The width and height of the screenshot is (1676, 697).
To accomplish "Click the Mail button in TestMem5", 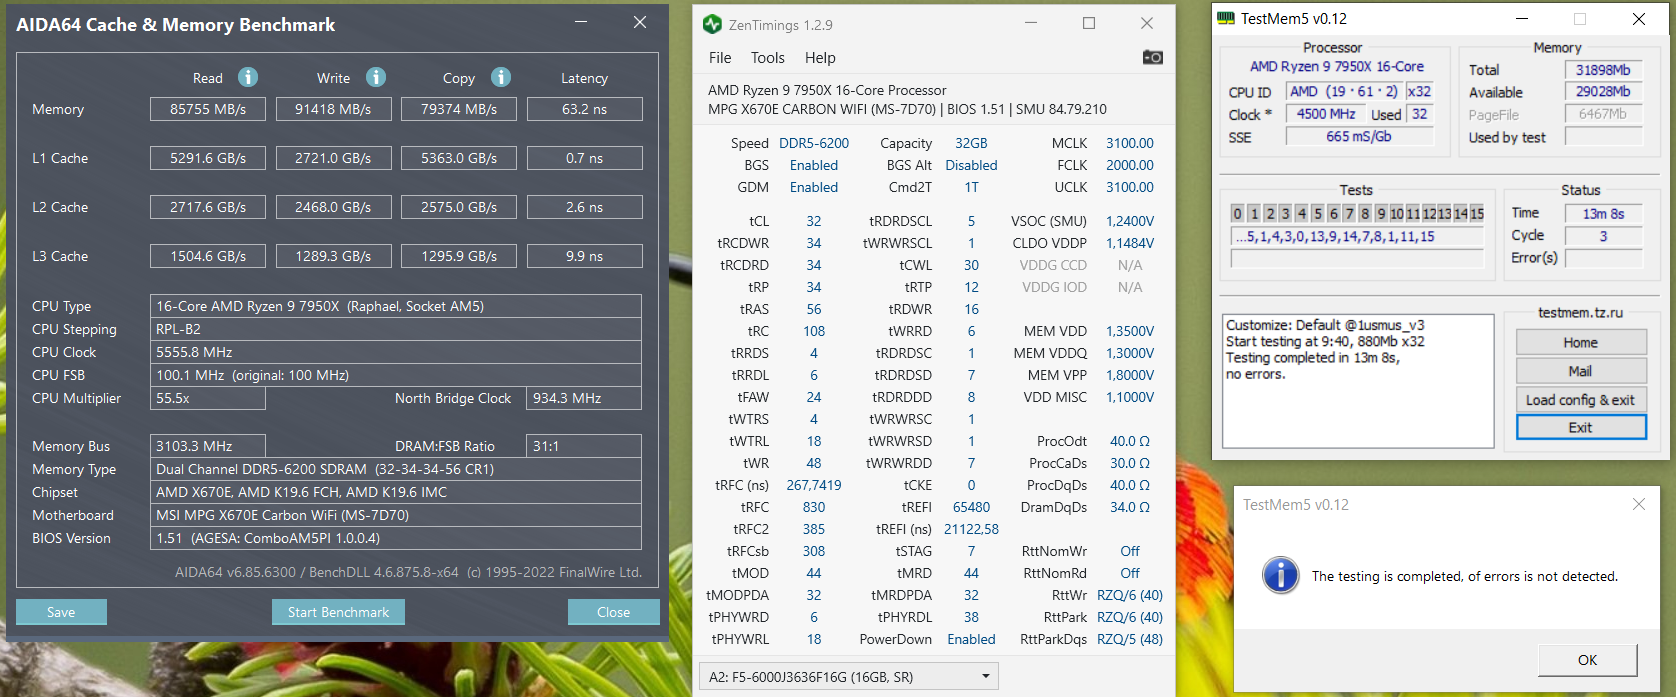I will 1580,371.
